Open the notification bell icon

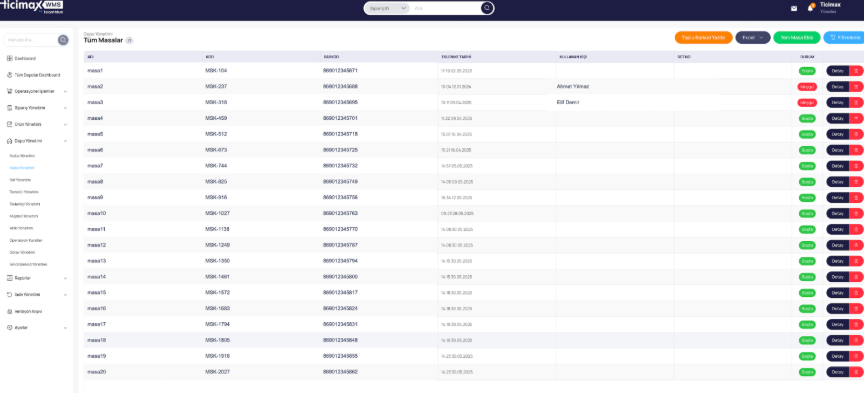[810, 8]
